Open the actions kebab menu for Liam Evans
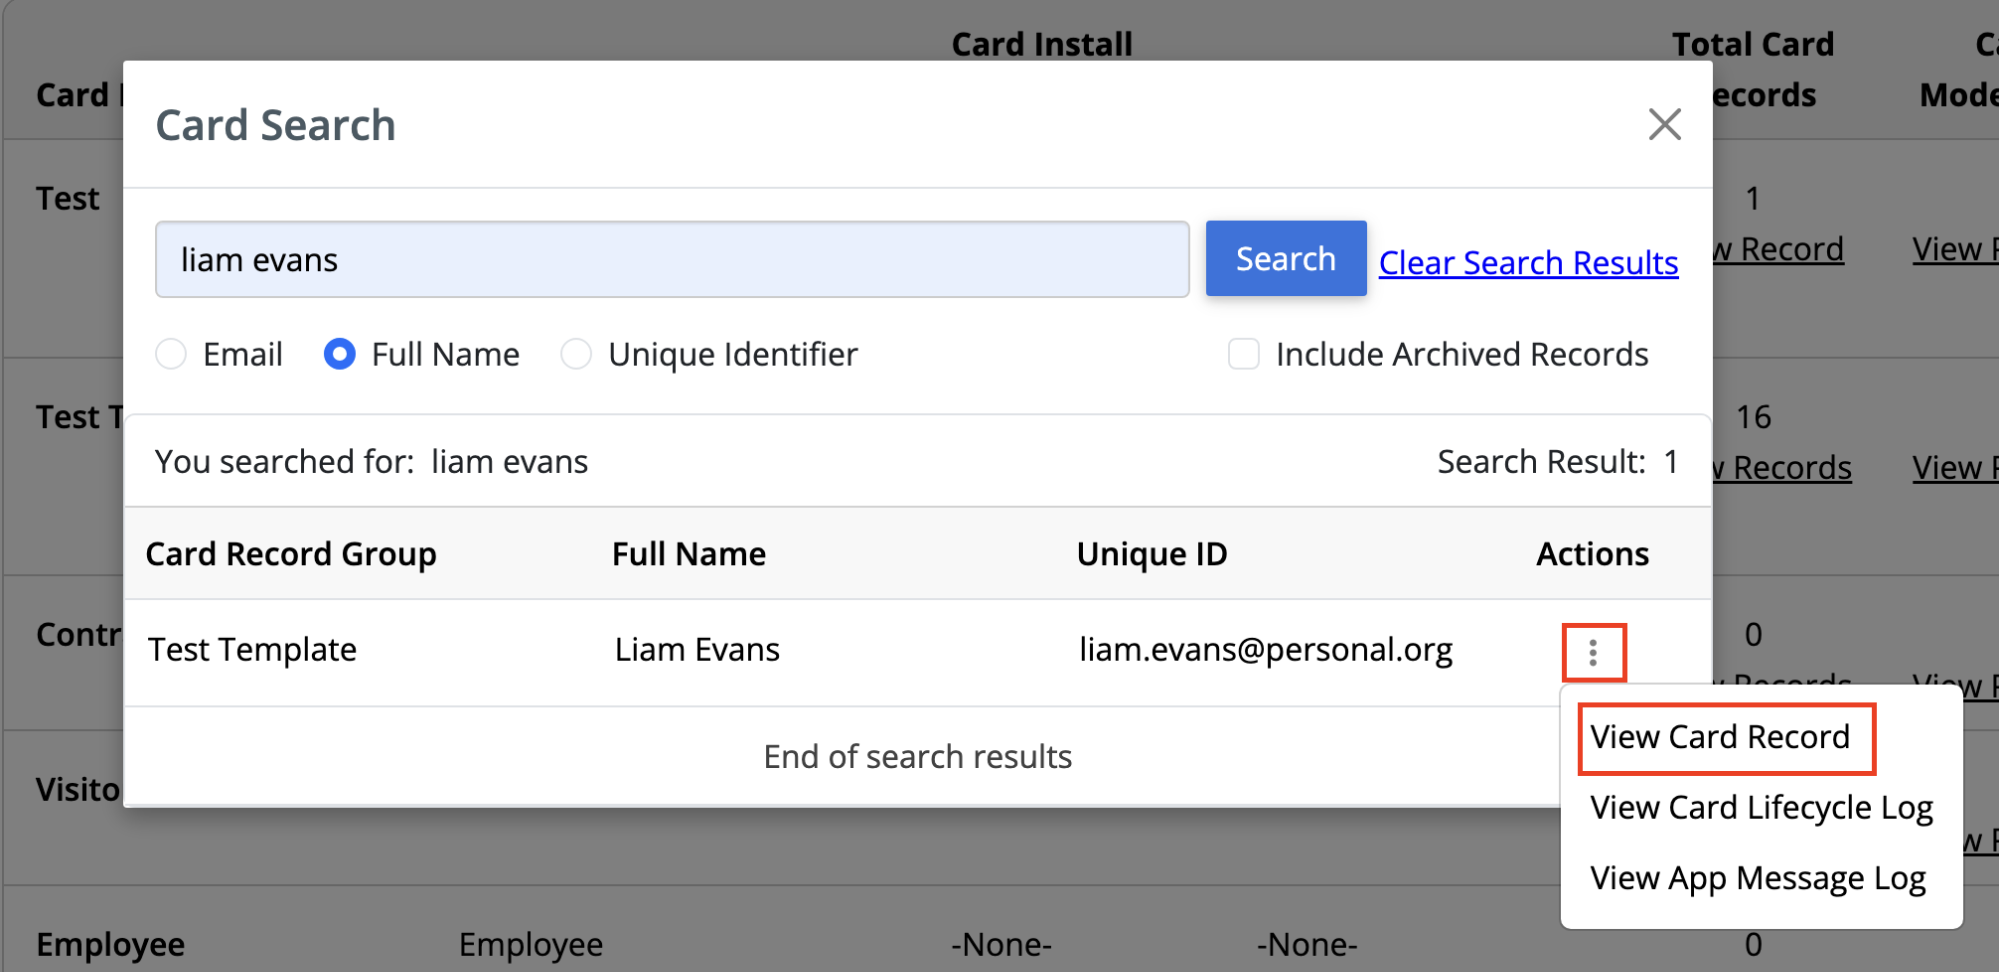Image resolution: width=1999 pixels, height=972 pixels. (1593, 652)
